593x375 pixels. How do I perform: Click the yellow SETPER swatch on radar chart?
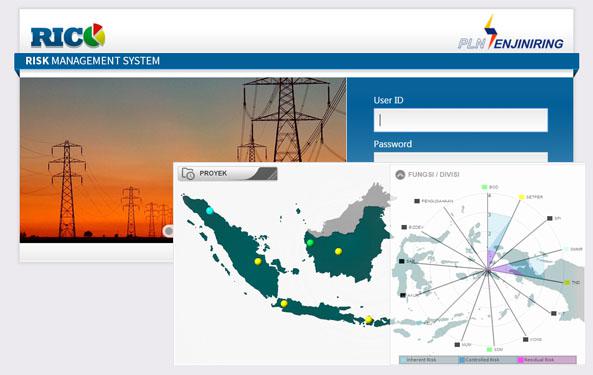coord(522,197)
